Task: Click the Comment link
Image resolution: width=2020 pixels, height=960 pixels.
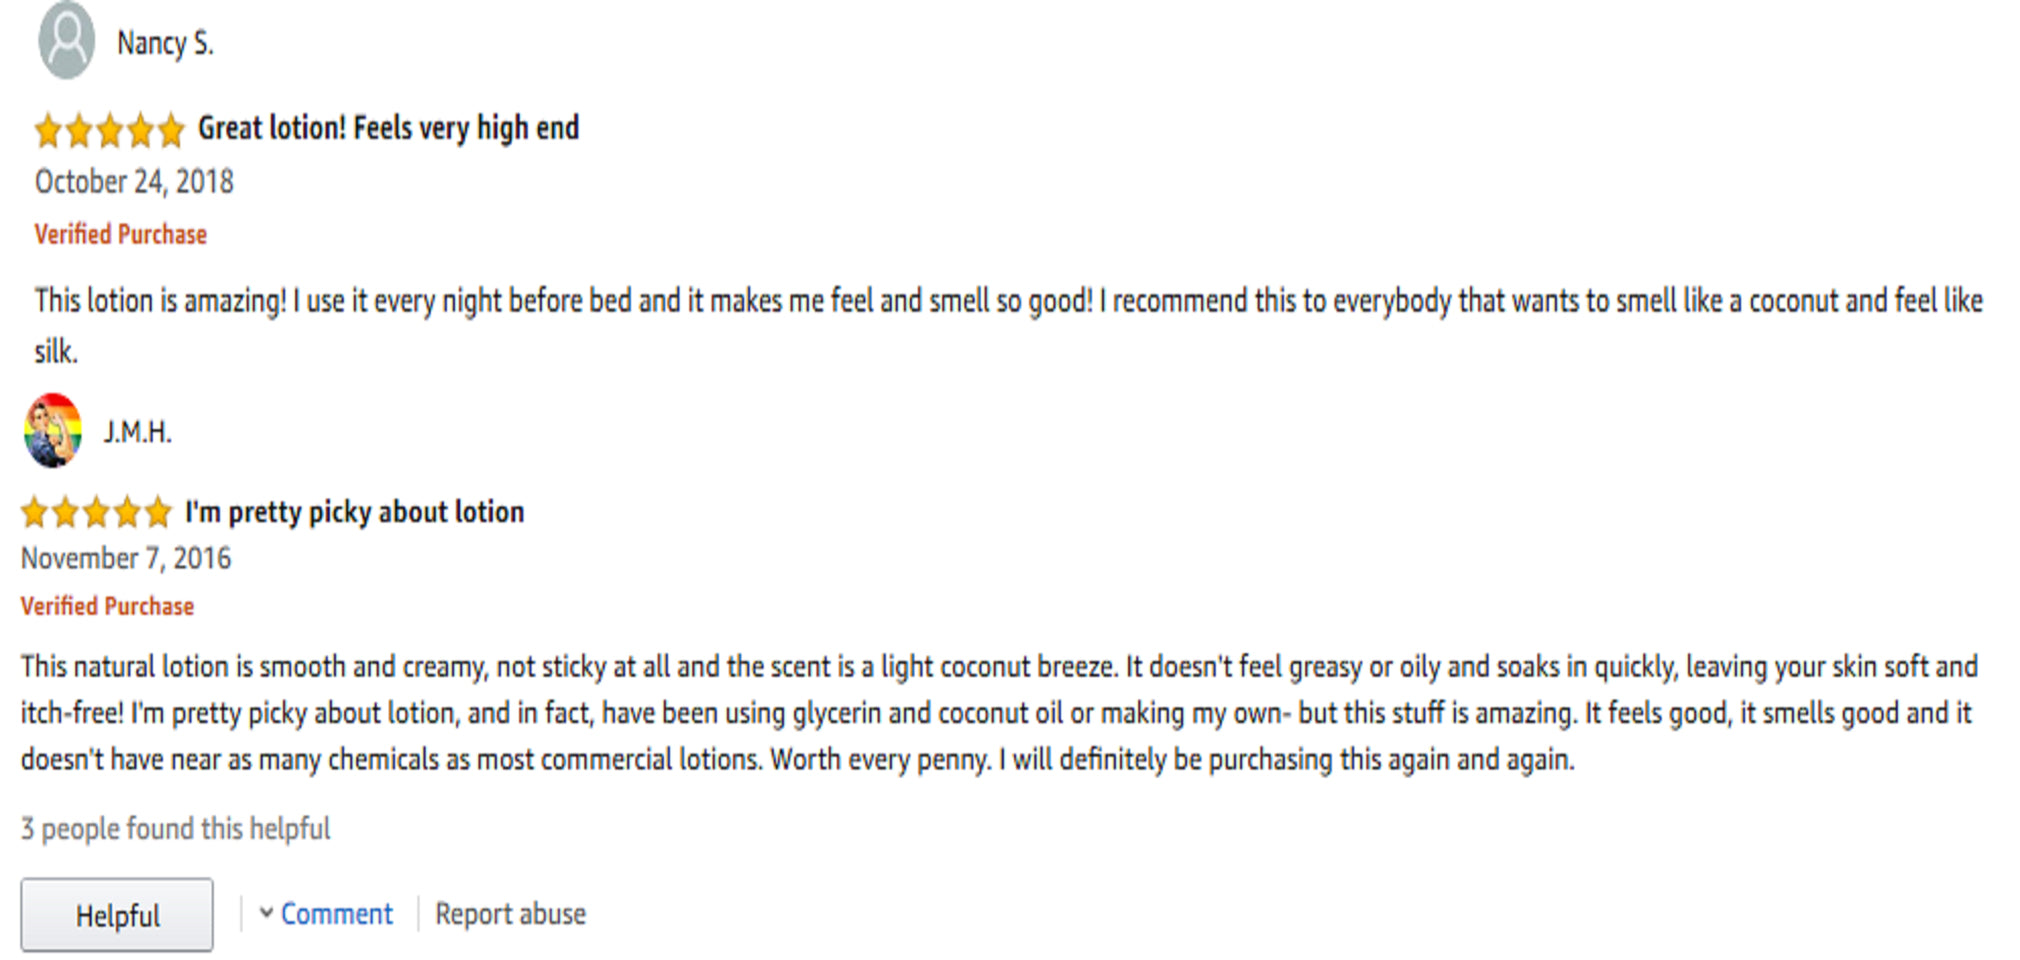Action: [337, 914]
